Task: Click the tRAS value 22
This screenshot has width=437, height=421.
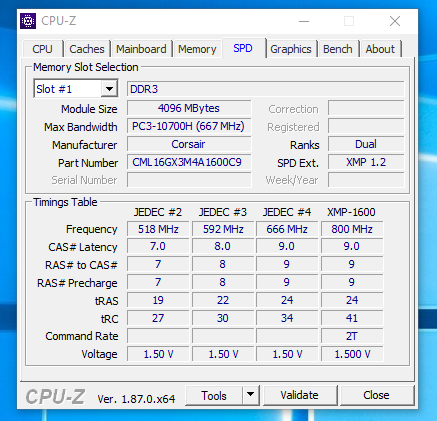Action: point(223,300)
